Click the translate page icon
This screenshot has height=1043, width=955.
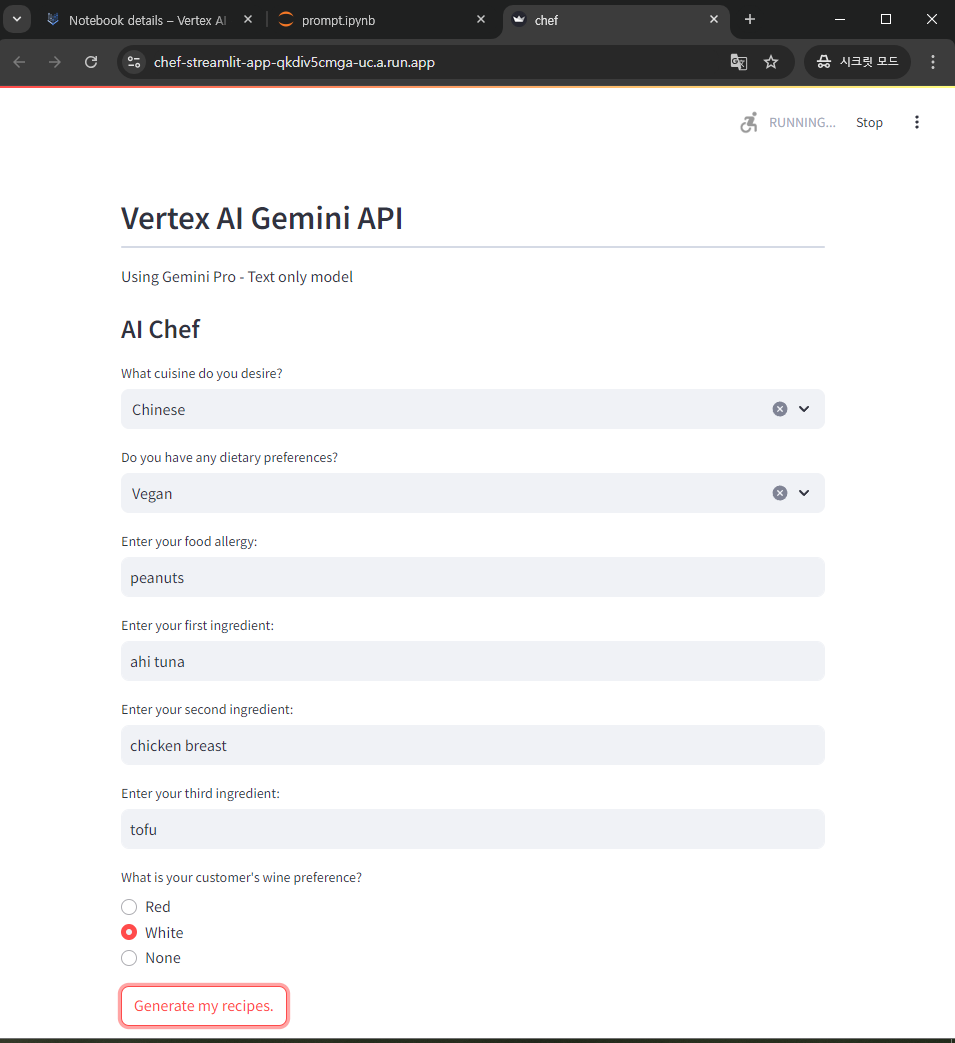[x=739, y=62]
